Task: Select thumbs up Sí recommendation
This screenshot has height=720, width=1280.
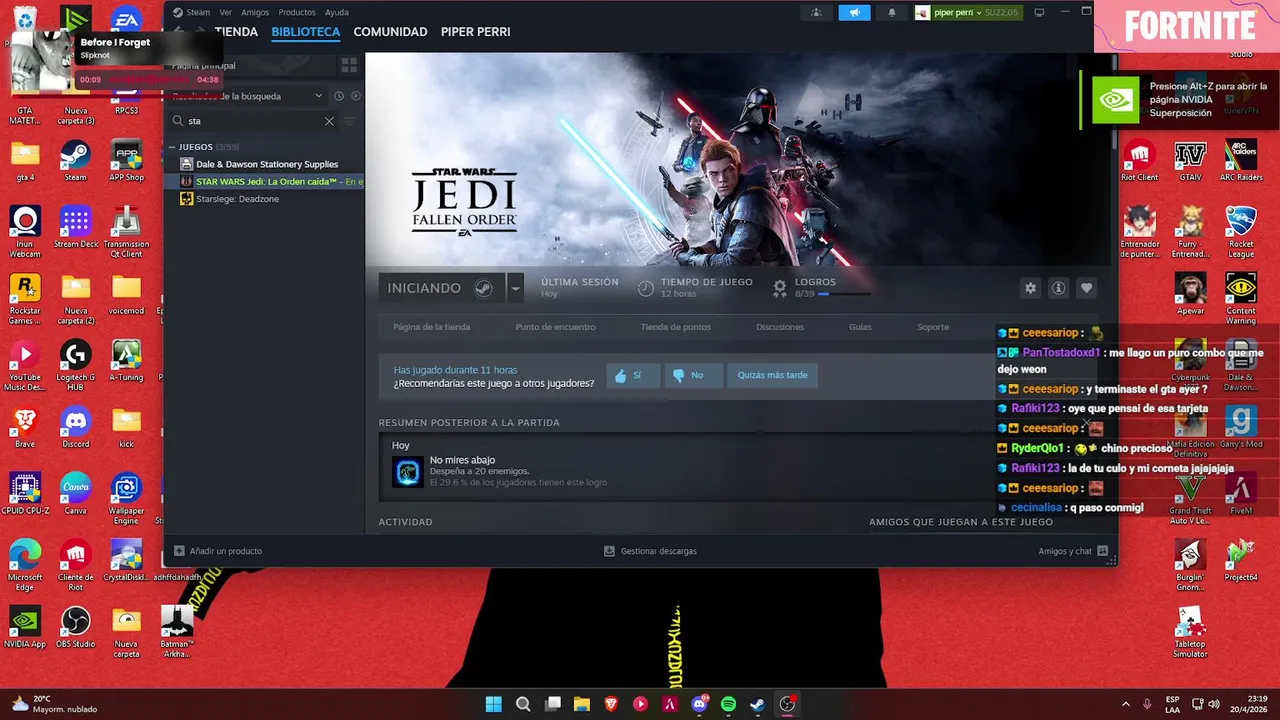Action: [x=633, y=376]
